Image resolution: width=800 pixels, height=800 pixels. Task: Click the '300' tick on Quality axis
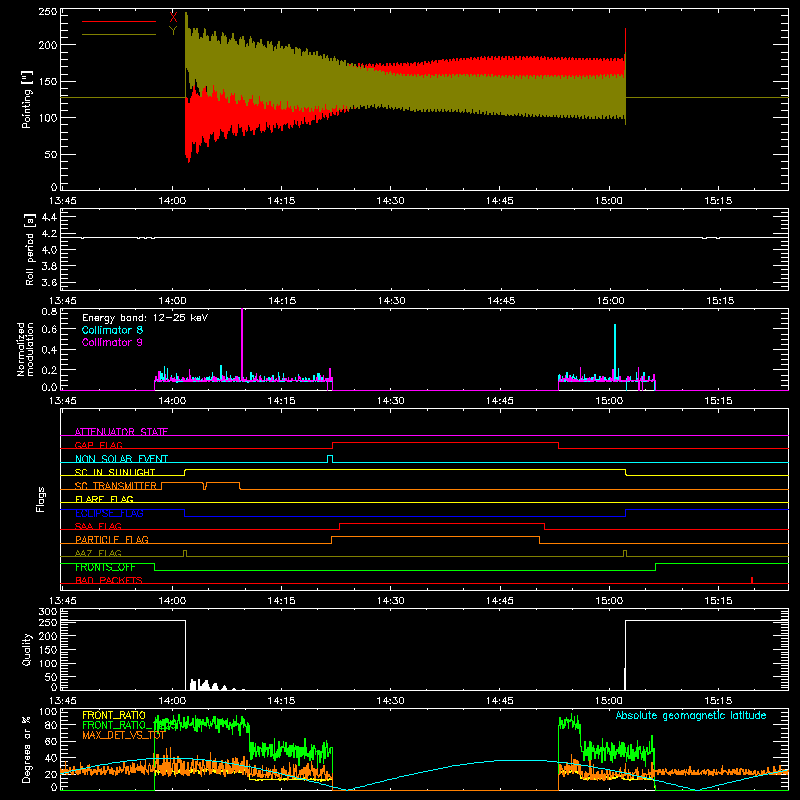47,611
